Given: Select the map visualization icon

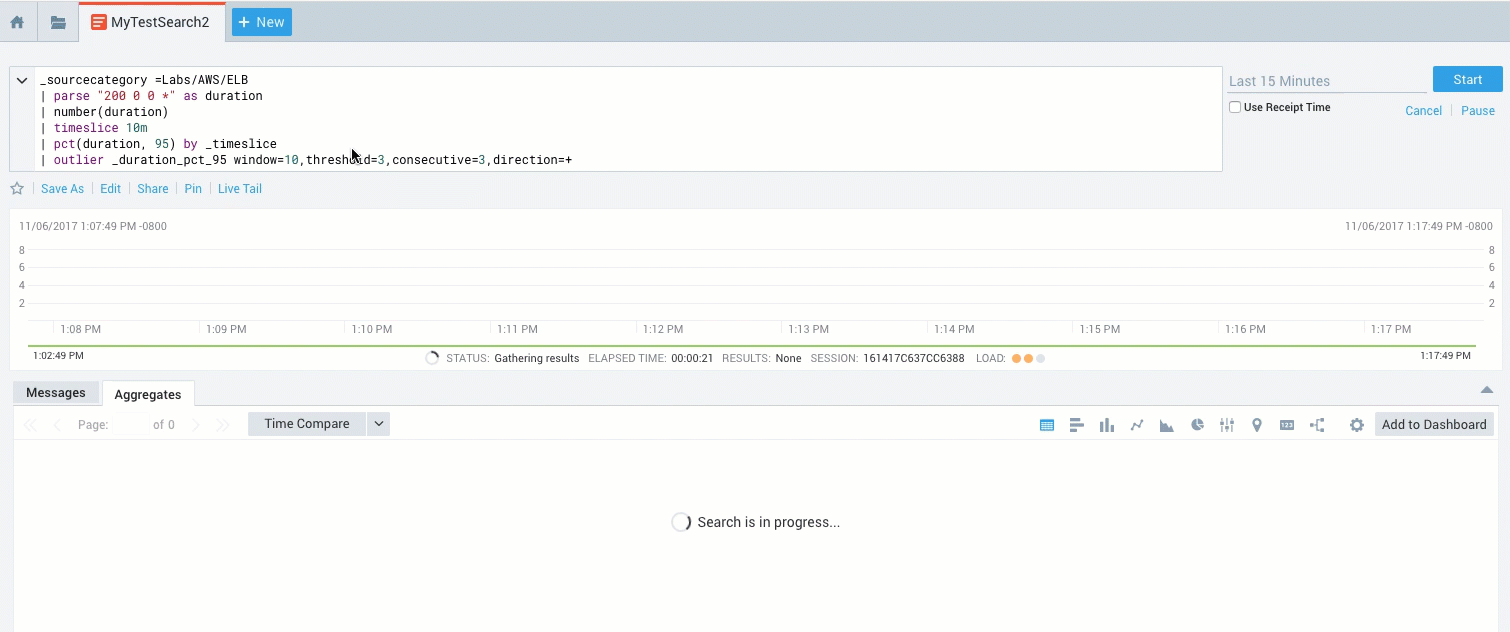Looking at the screenshot, I should (1257, 424).
